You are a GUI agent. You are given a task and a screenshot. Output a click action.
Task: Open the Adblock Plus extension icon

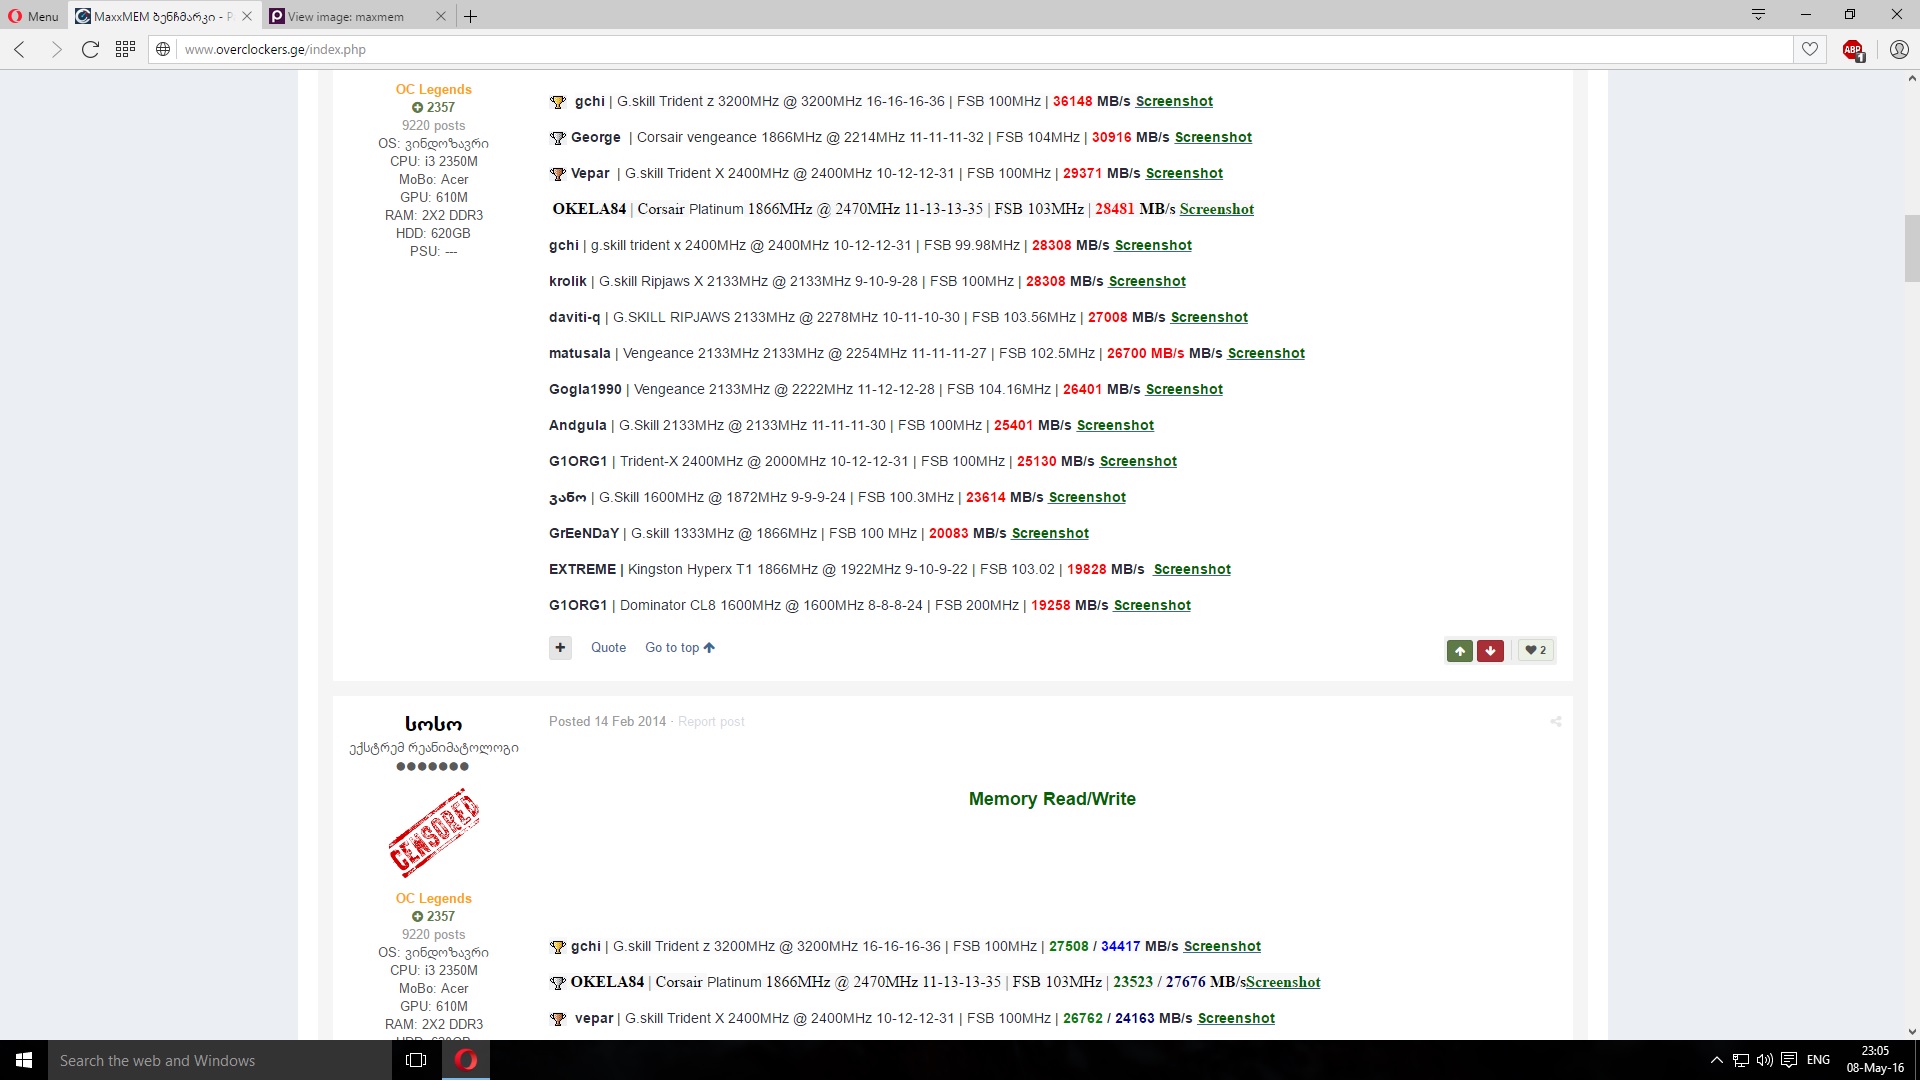pos(1852,49)
